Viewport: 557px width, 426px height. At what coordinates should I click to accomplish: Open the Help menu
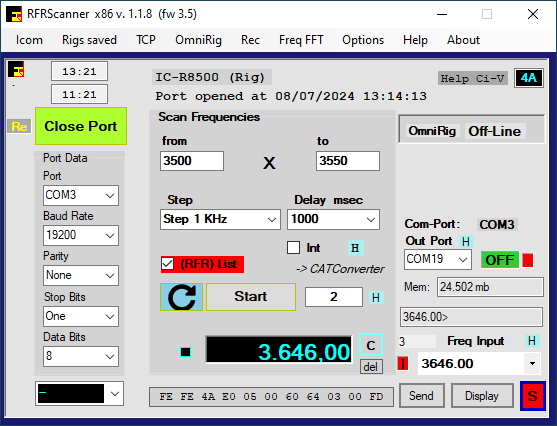tap(415, 40)
